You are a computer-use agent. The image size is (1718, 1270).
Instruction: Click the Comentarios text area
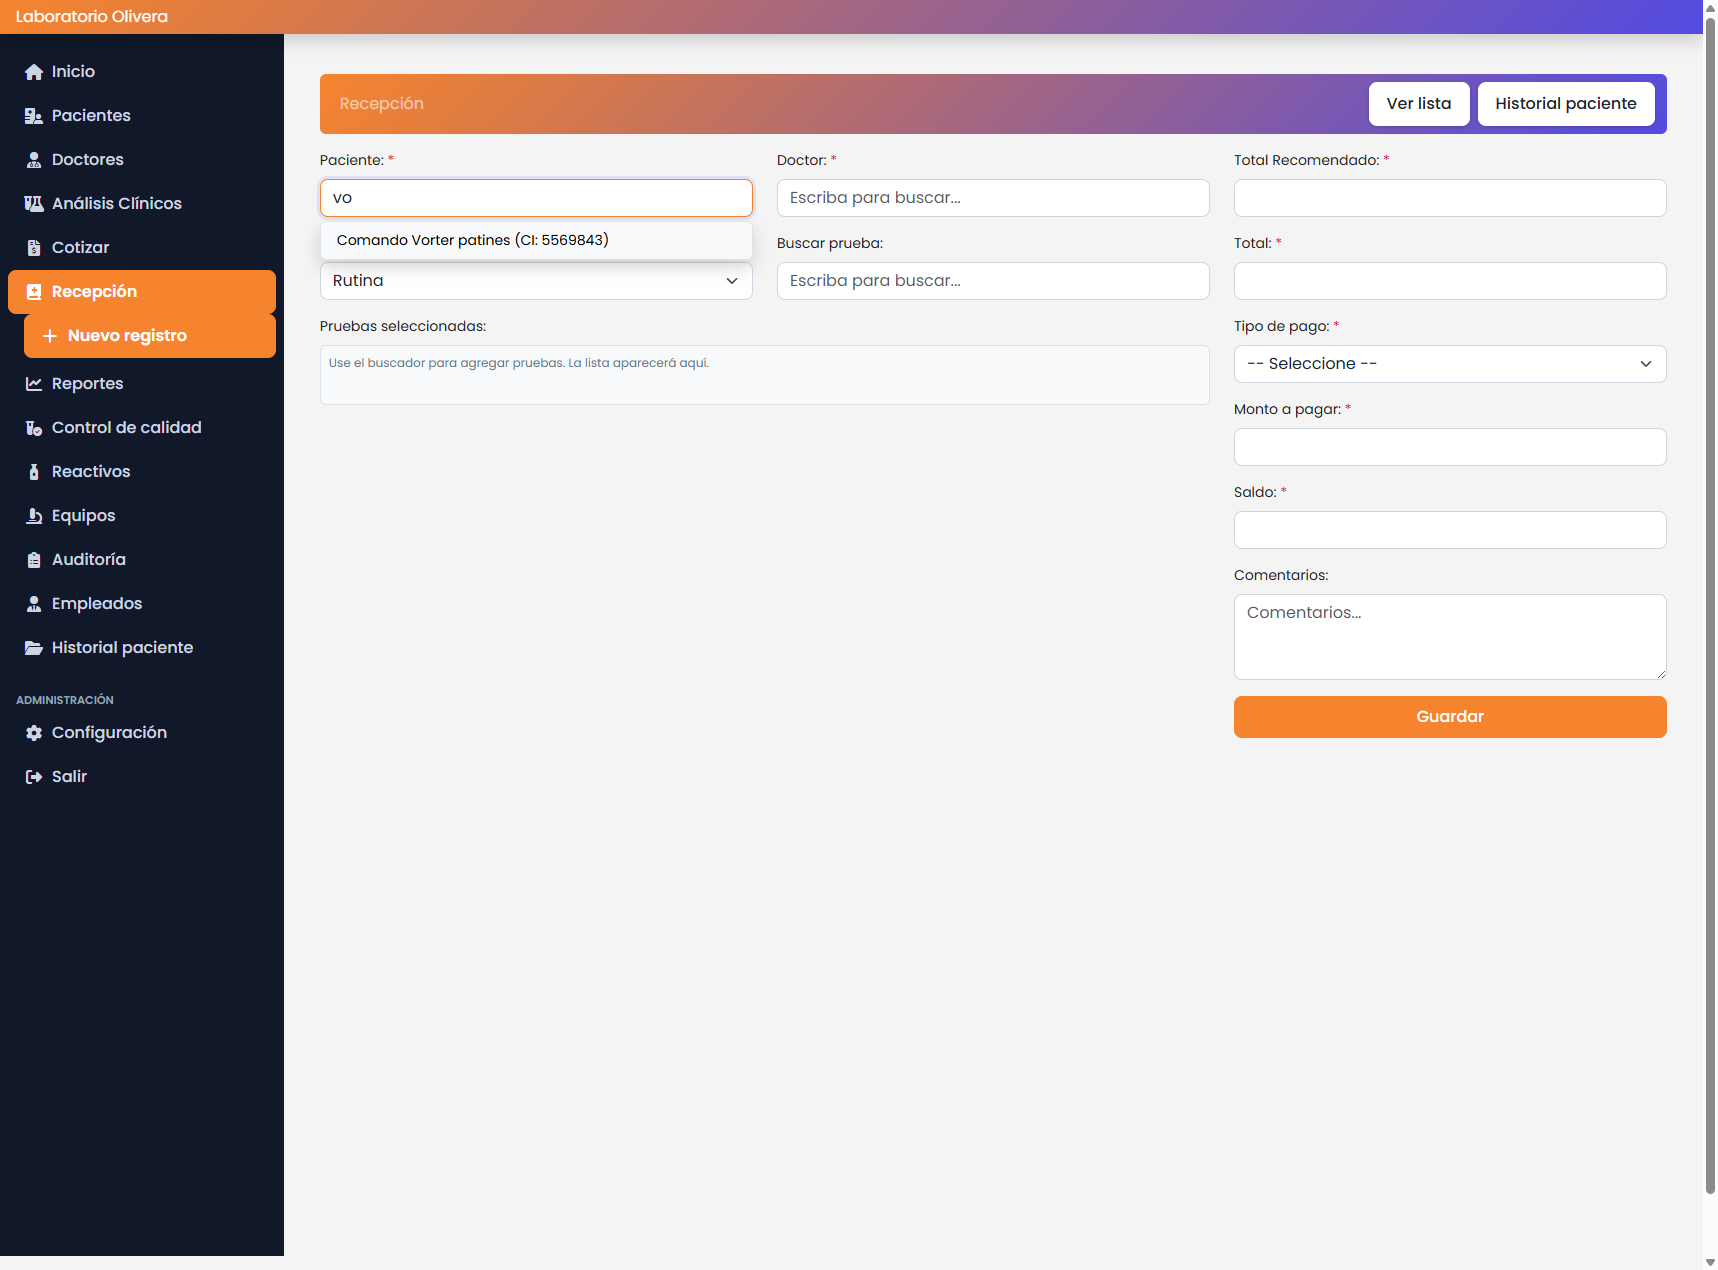(1449, 637)
